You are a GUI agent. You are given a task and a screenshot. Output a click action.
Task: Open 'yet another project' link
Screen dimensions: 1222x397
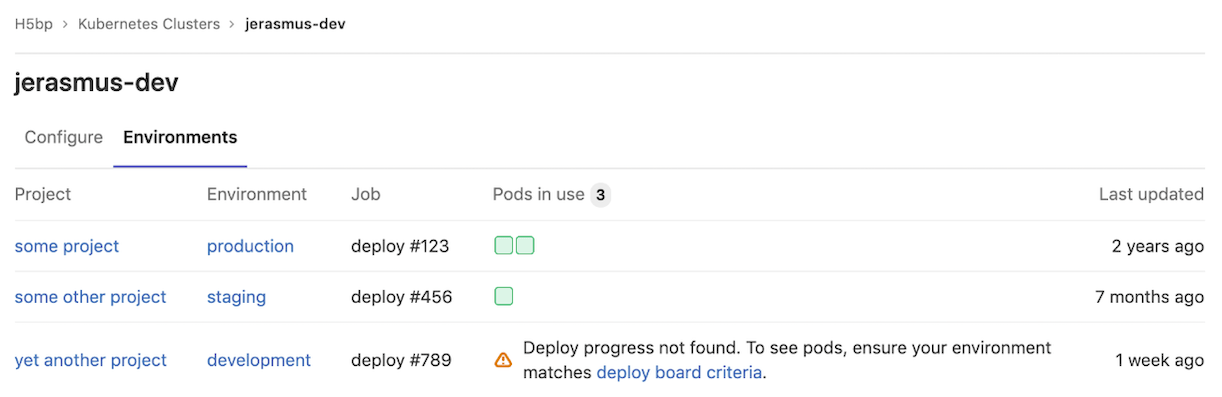pyautogui.click(x=91, y=360)
